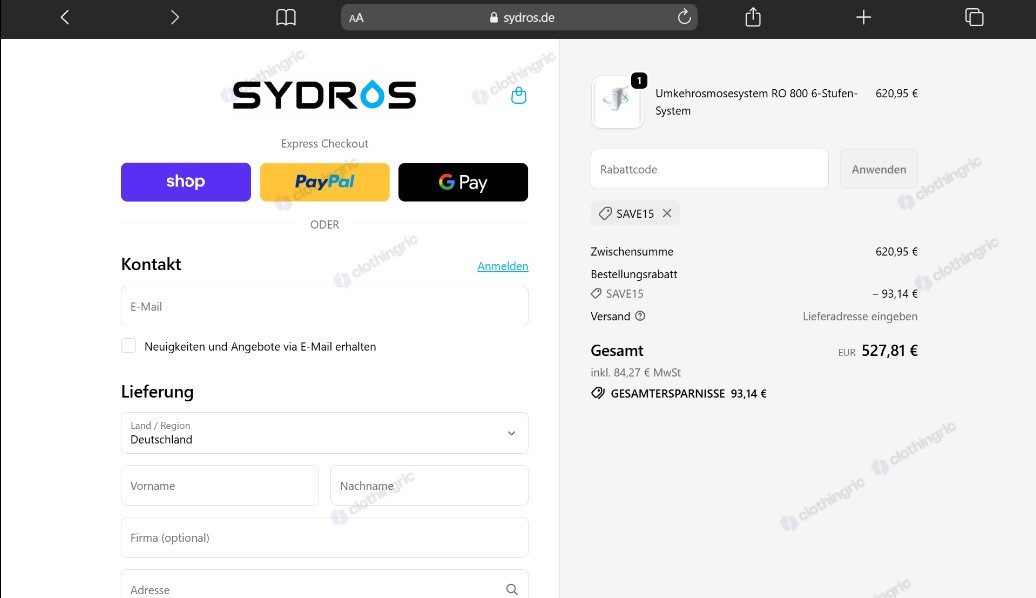
Task: Focus the Nachname field
Action: [429, 486]
